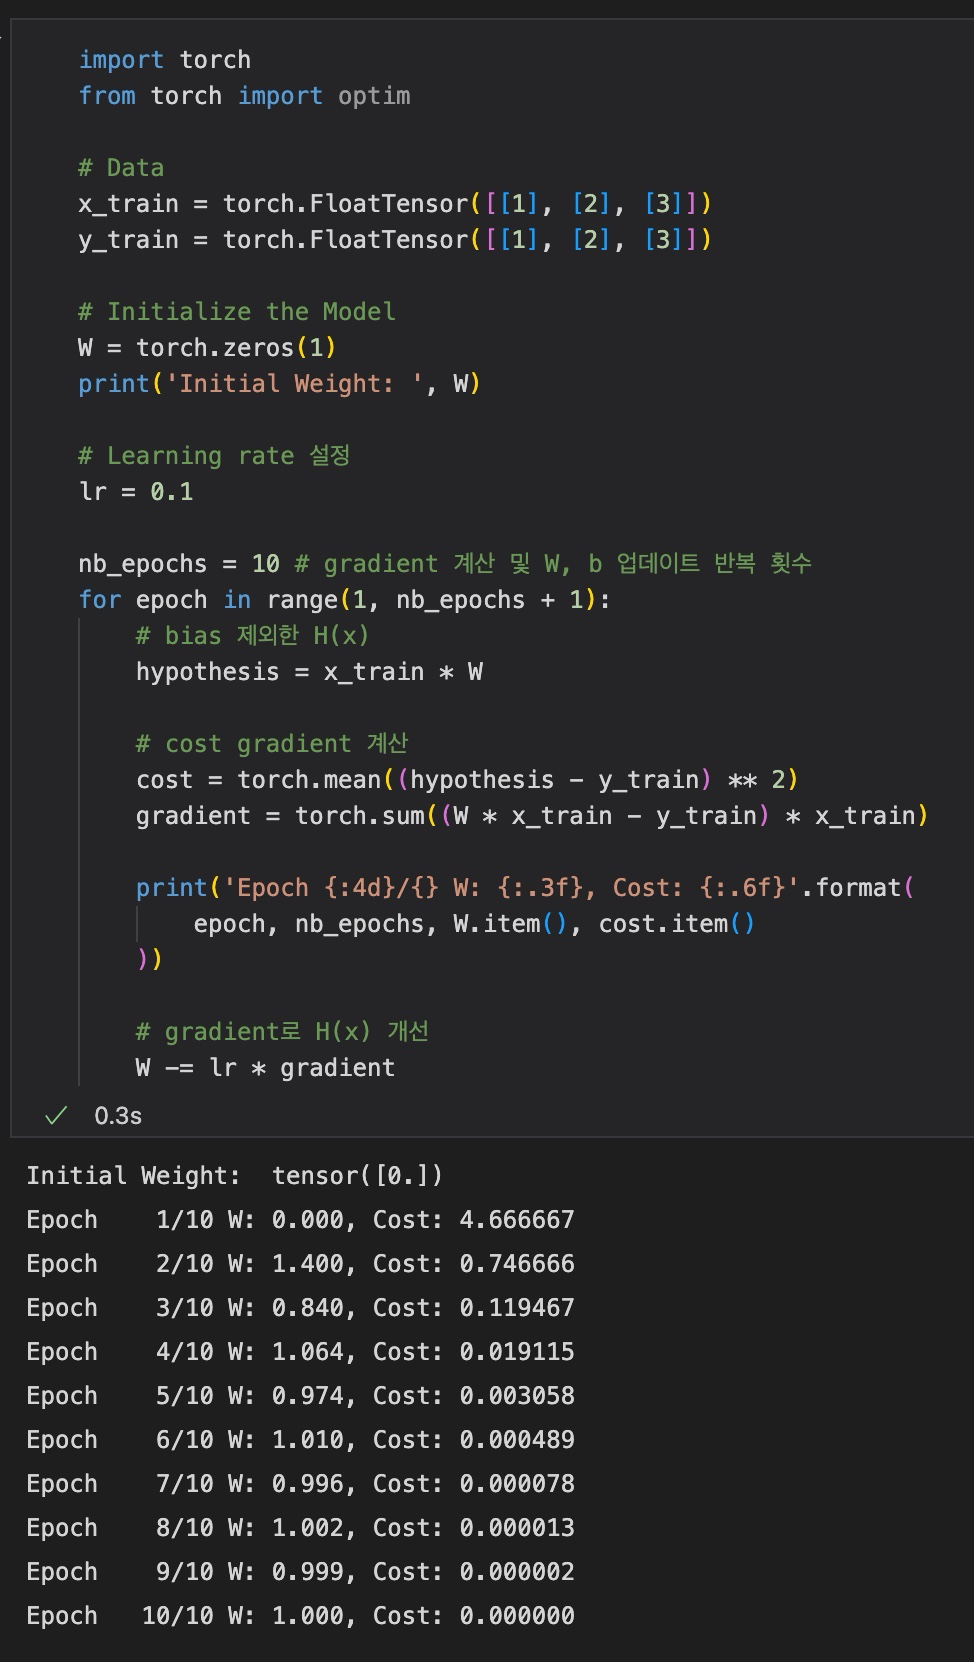Viewport: 974px width, 1662px height.
Task: Click the print 'Initial Weight' statement
Action: [x=280, y=384]
